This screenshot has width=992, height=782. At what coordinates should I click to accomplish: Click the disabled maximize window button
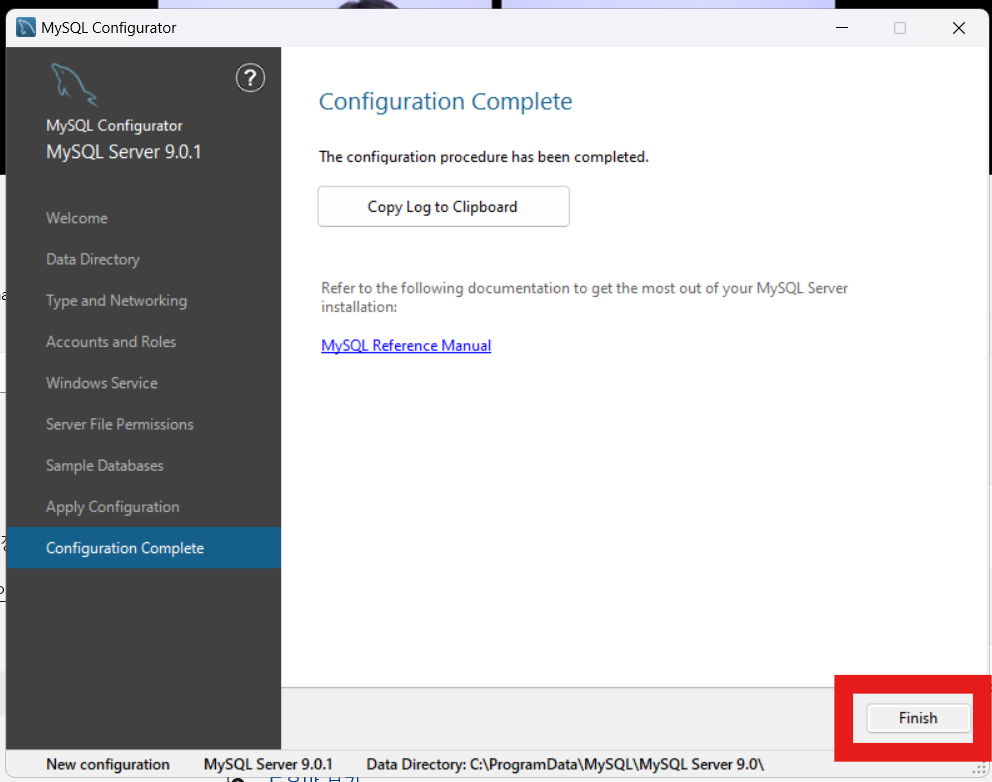pyautogui.click(x=900, y=28)
